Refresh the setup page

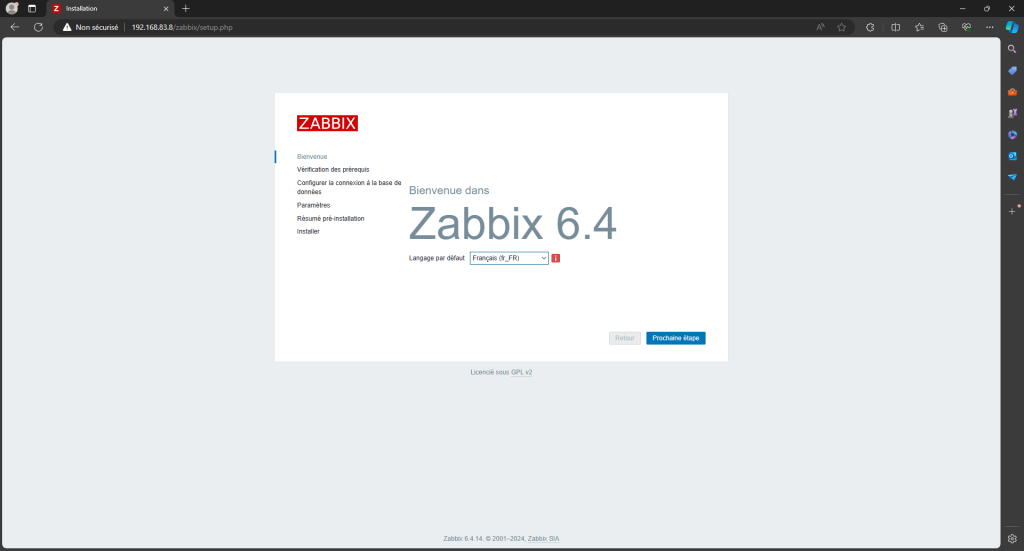(x=38, y=27)
